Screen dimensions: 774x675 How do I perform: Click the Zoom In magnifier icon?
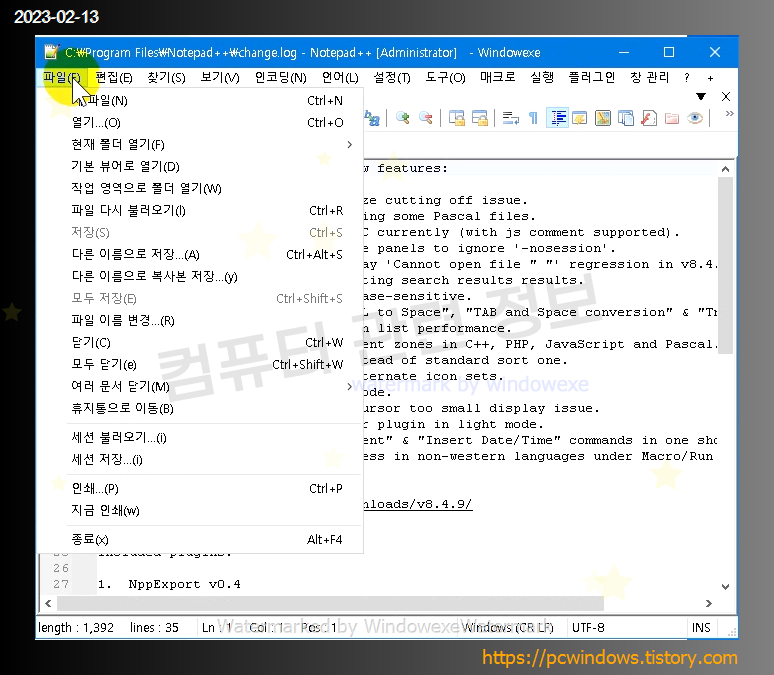[403, 119]
